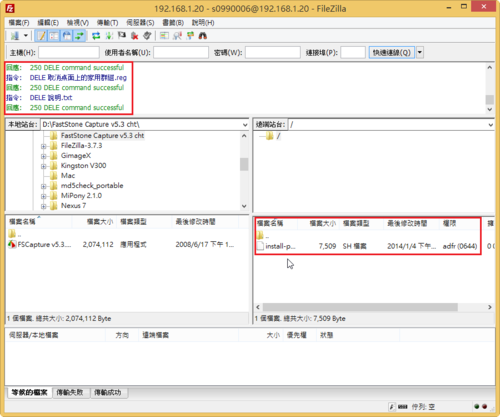Screen dimensions: 500x417
Task: Open the Site Manager icon
Action: [x=15, y=36]
